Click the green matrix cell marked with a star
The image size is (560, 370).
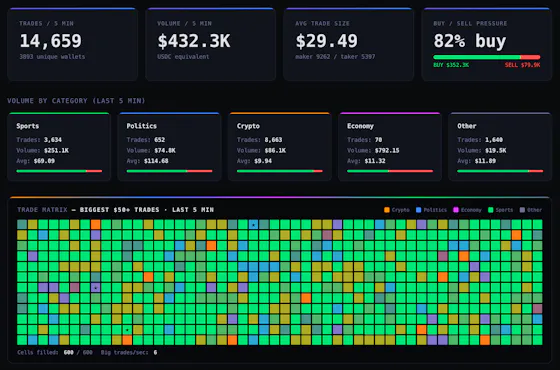[x=127, y=330]
